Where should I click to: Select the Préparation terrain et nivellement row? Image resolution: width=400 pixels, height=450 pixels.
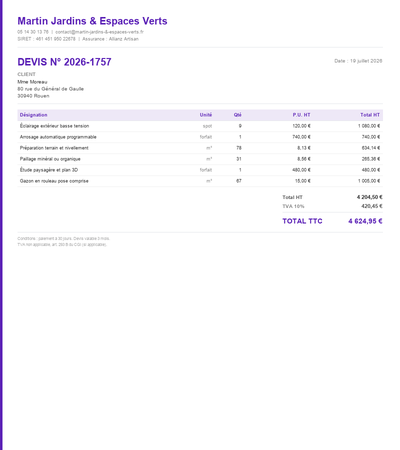coord(200,148)
